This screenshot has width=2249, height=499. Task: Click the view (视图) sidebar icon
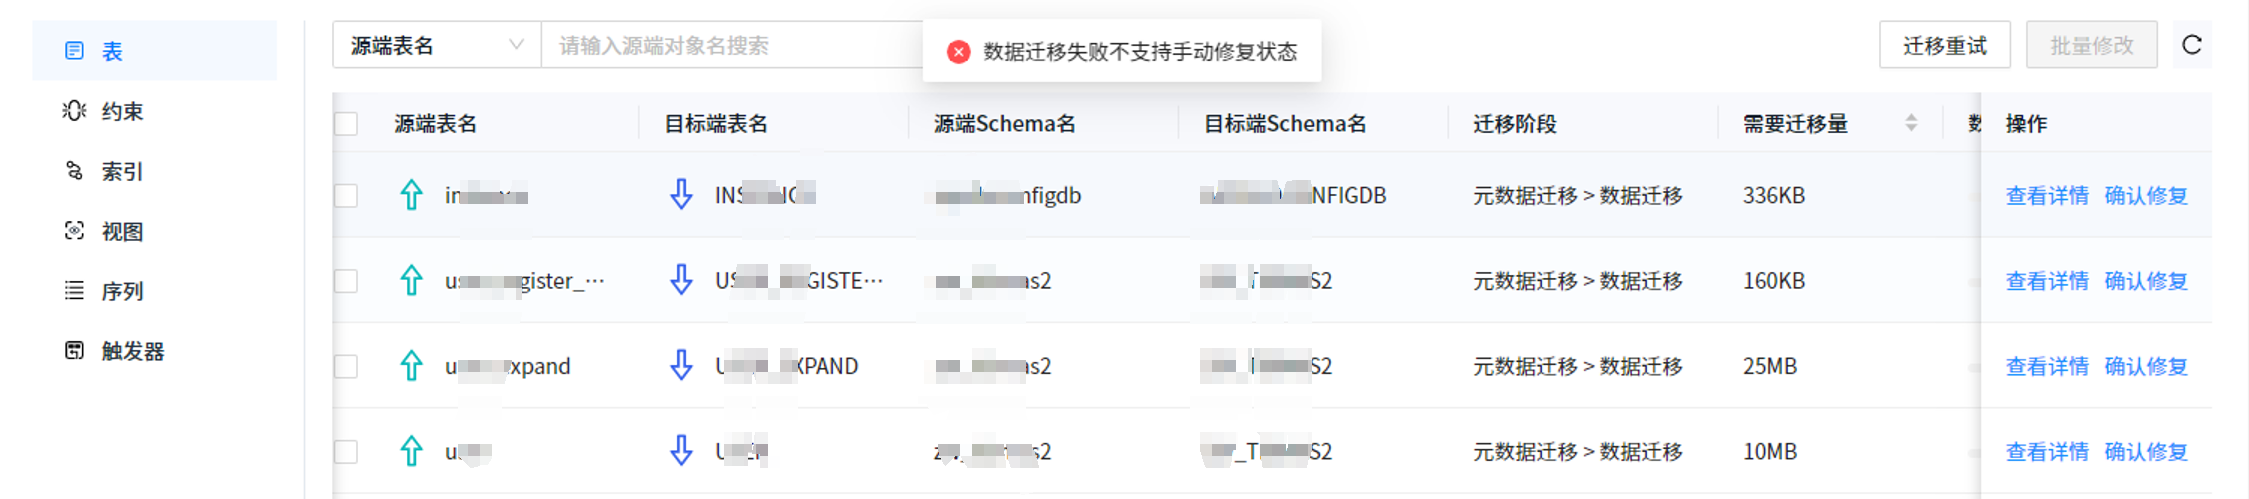pyautogui.click(x=74, y=231)
